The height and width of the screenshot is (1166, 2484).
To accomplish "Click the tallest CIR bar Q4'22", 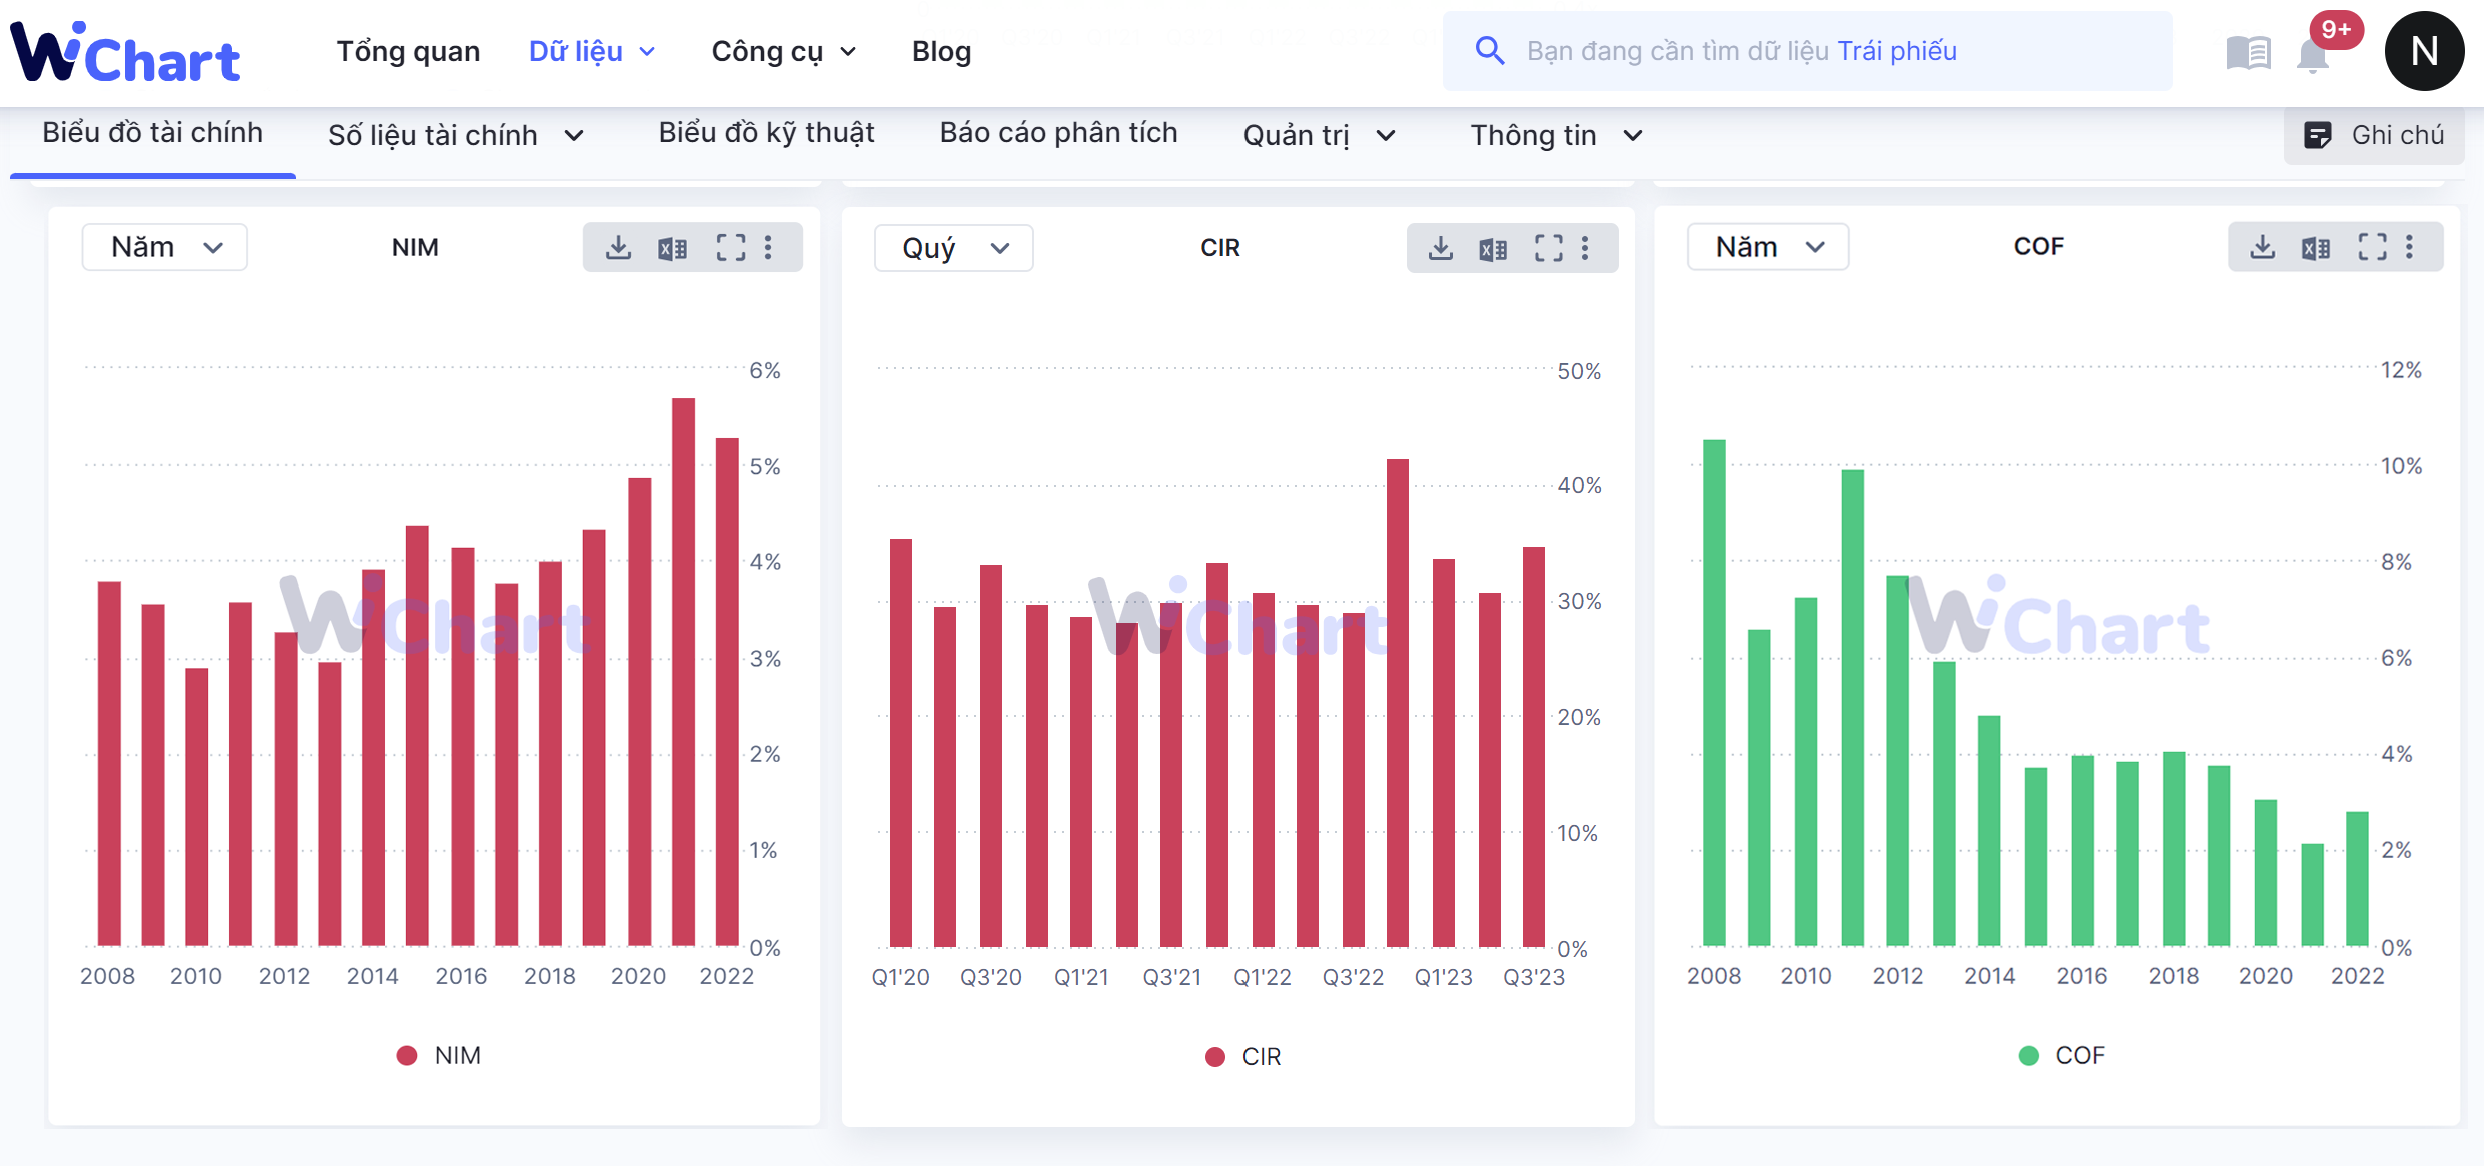I will coord(1398,703).
